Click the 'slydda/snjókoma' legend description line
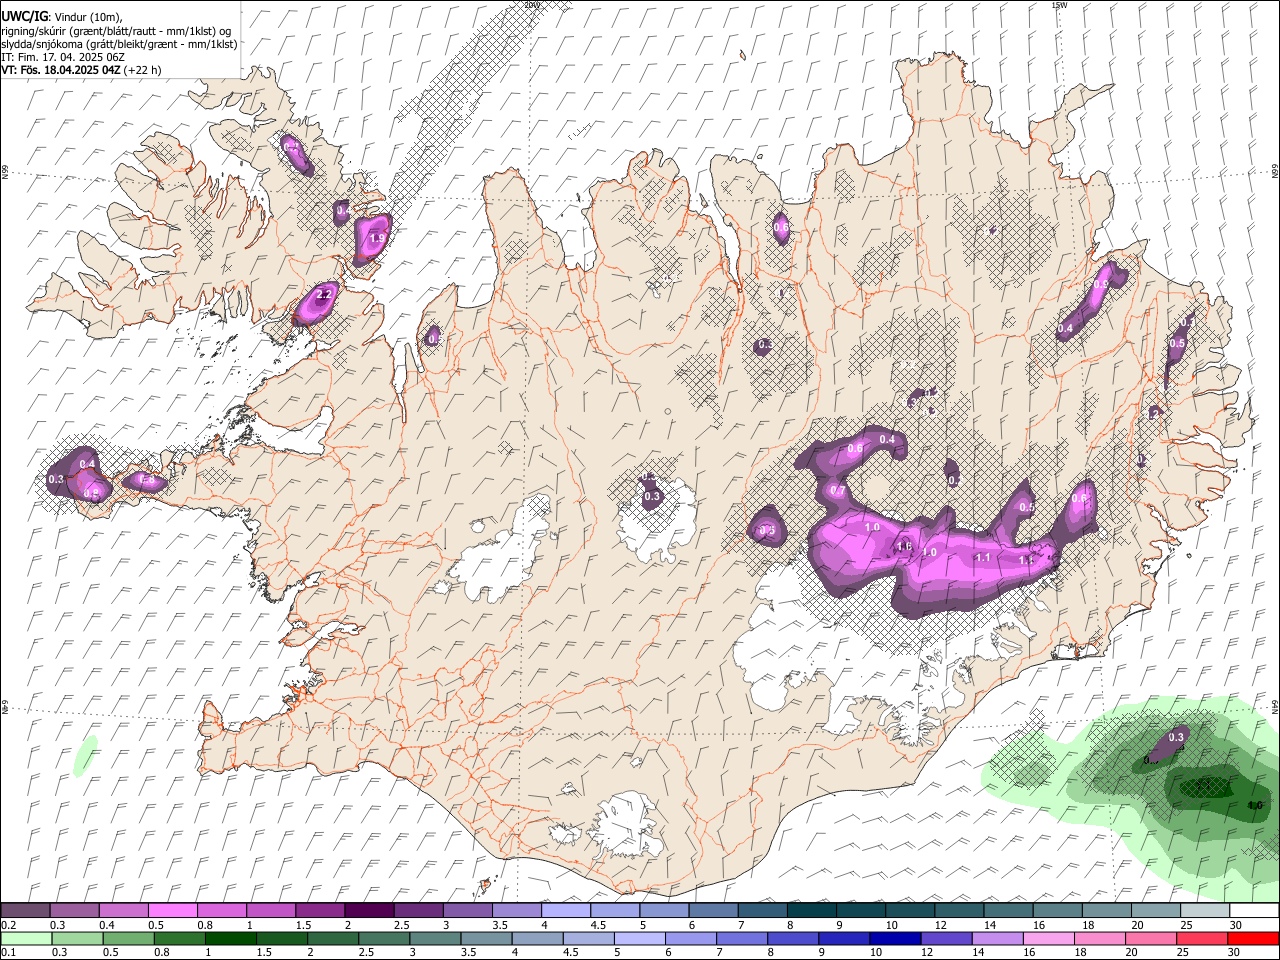Screen dimensions: 1280x960 coord(119,44)
